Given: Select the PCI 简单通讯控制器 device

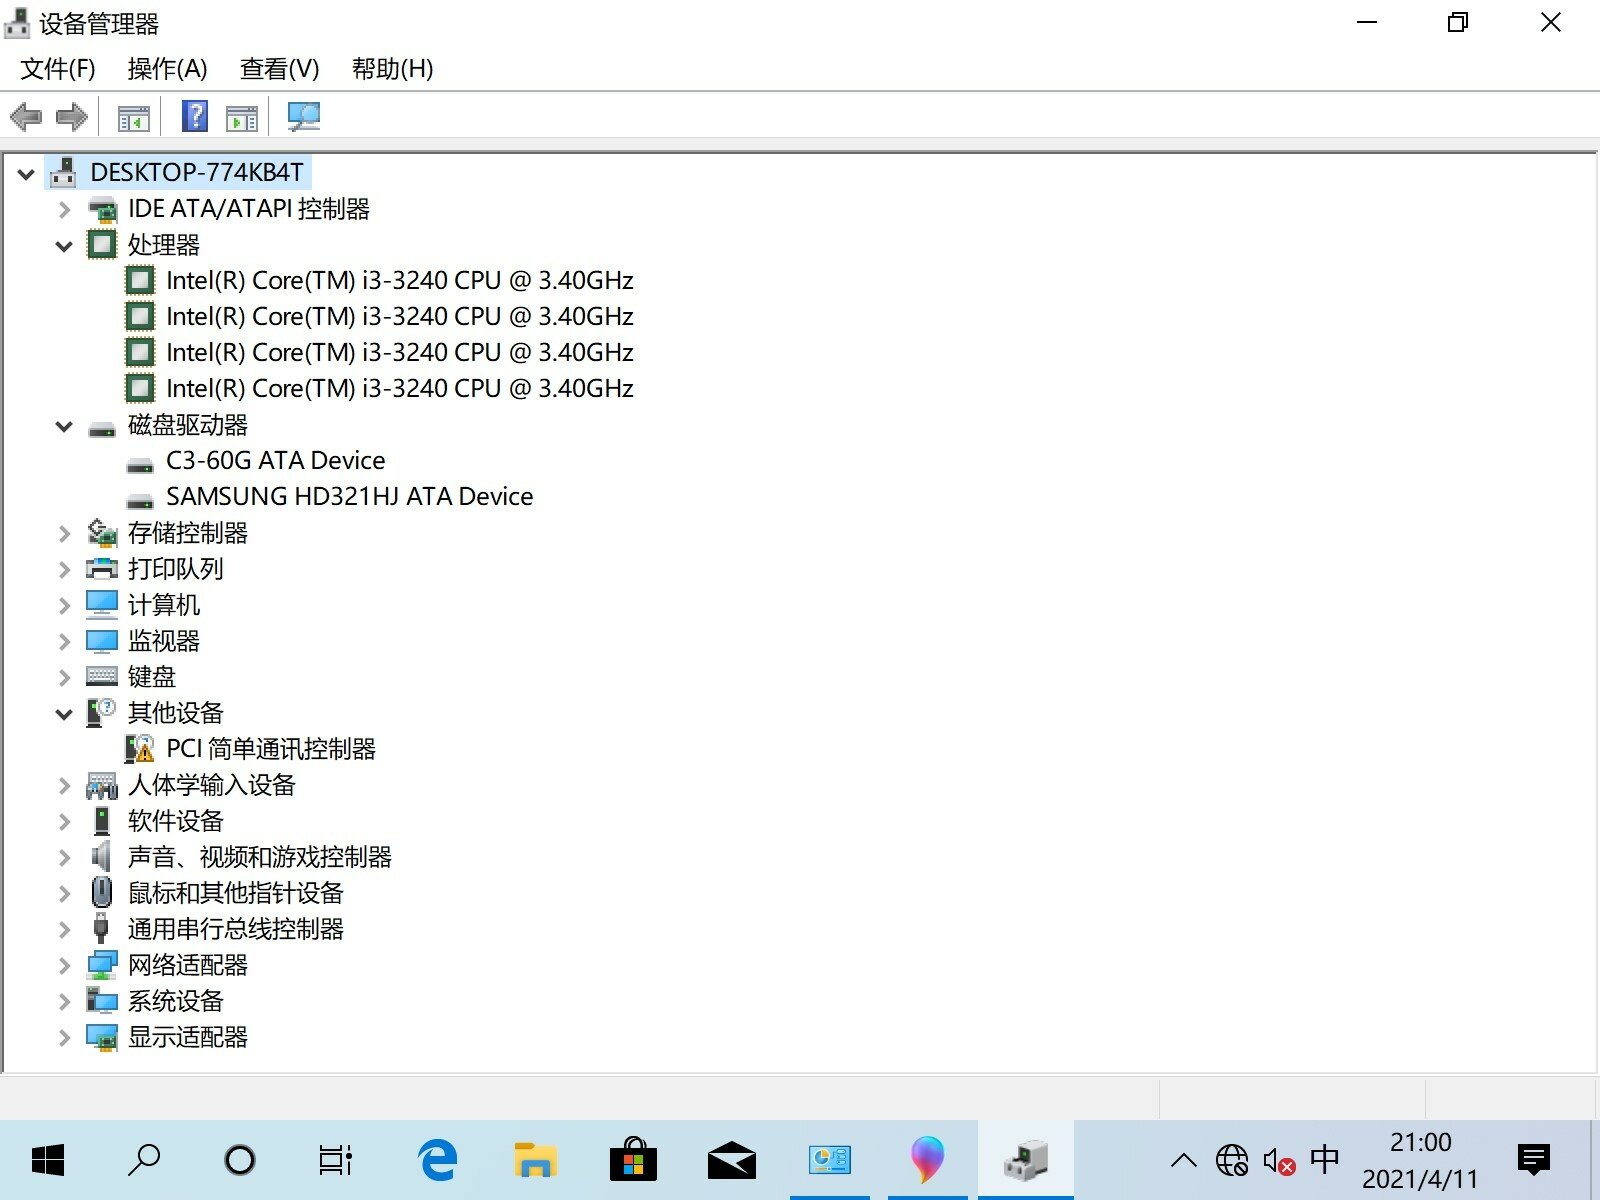Looking at the screenshot, I should pyautogui.click(x=270, y=749).
